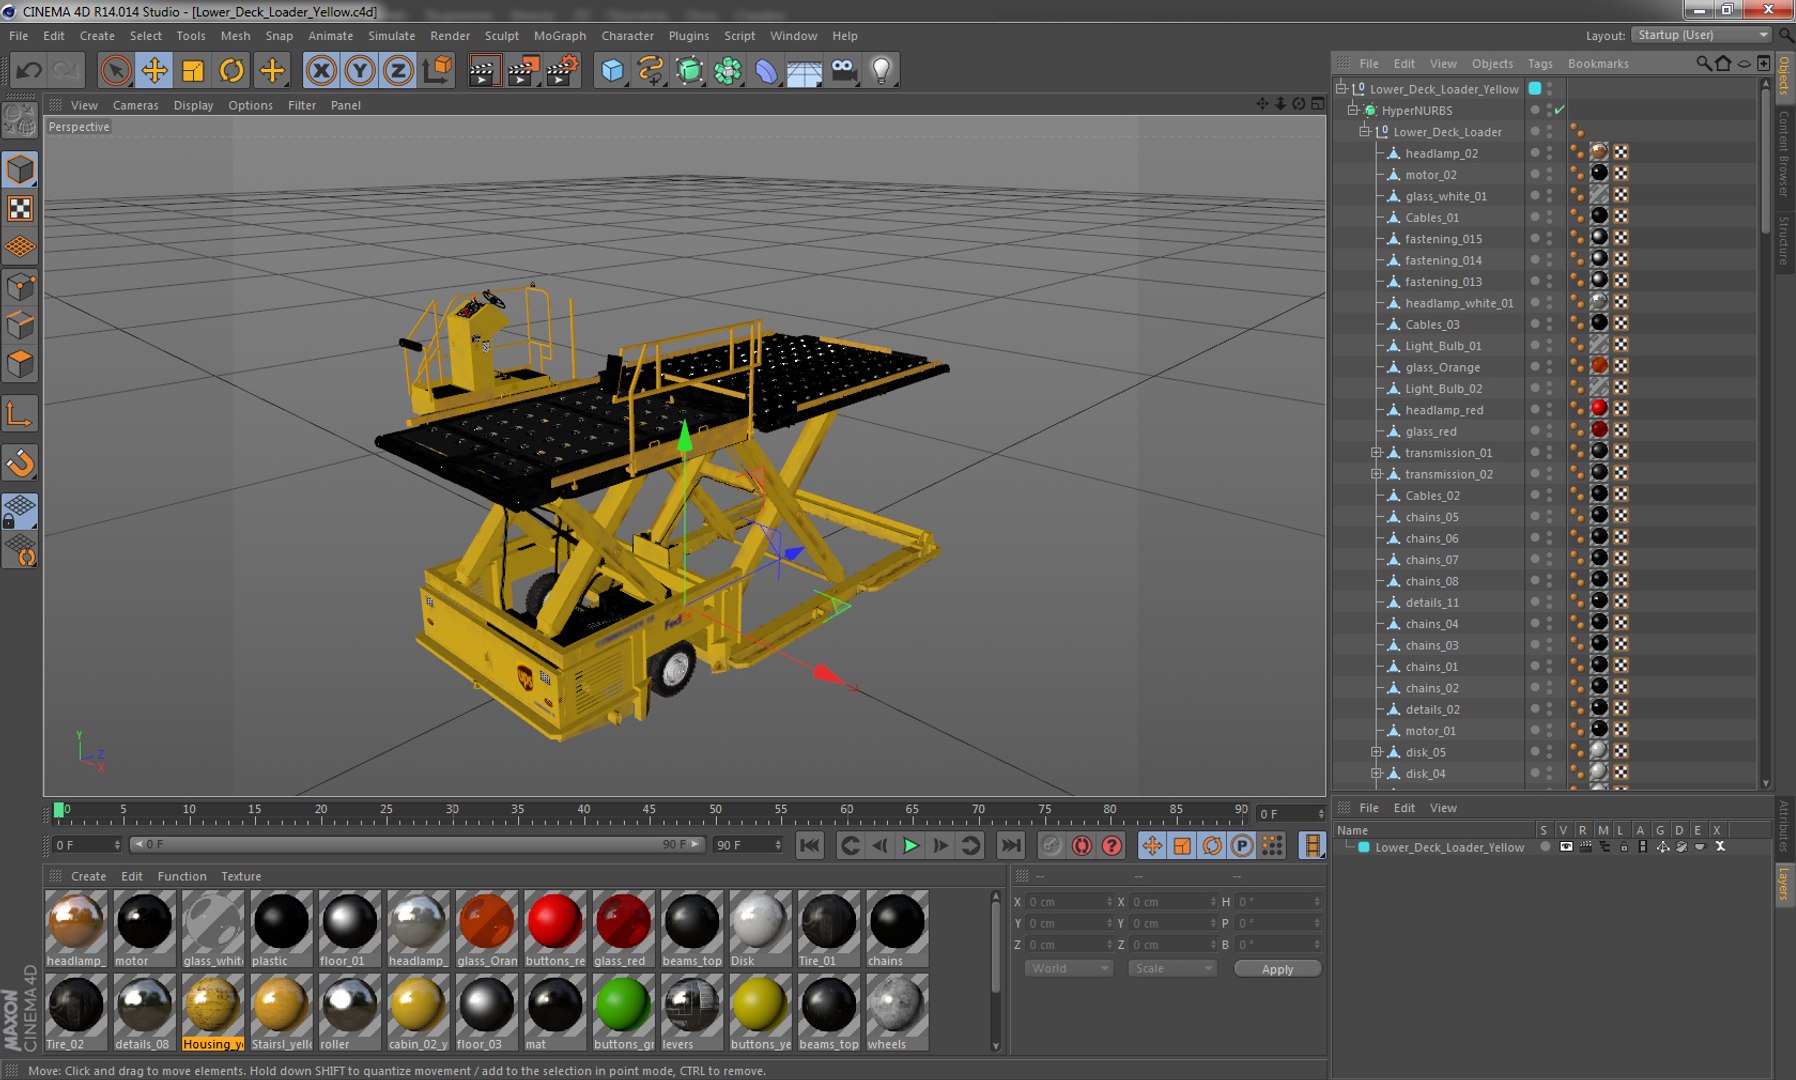Click the Coordinate System icon
The width and height of the screenshot is (1796, 1080).
[437, 70]
